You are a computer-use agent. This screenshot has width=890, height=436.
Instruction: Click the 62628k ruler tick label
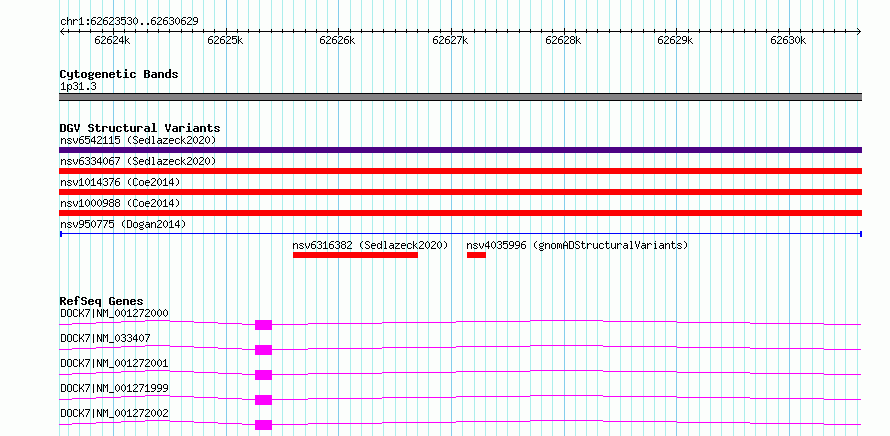click(564, 40)
